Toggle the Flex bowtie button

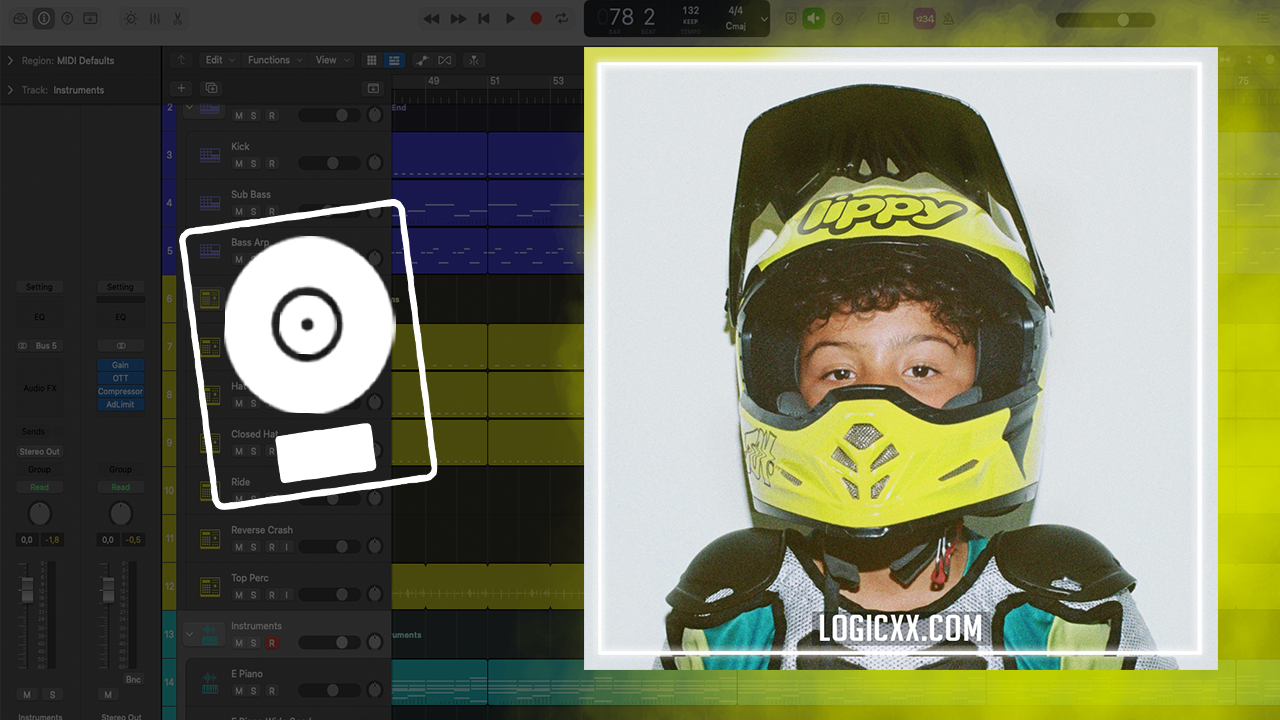pos(445,60)
